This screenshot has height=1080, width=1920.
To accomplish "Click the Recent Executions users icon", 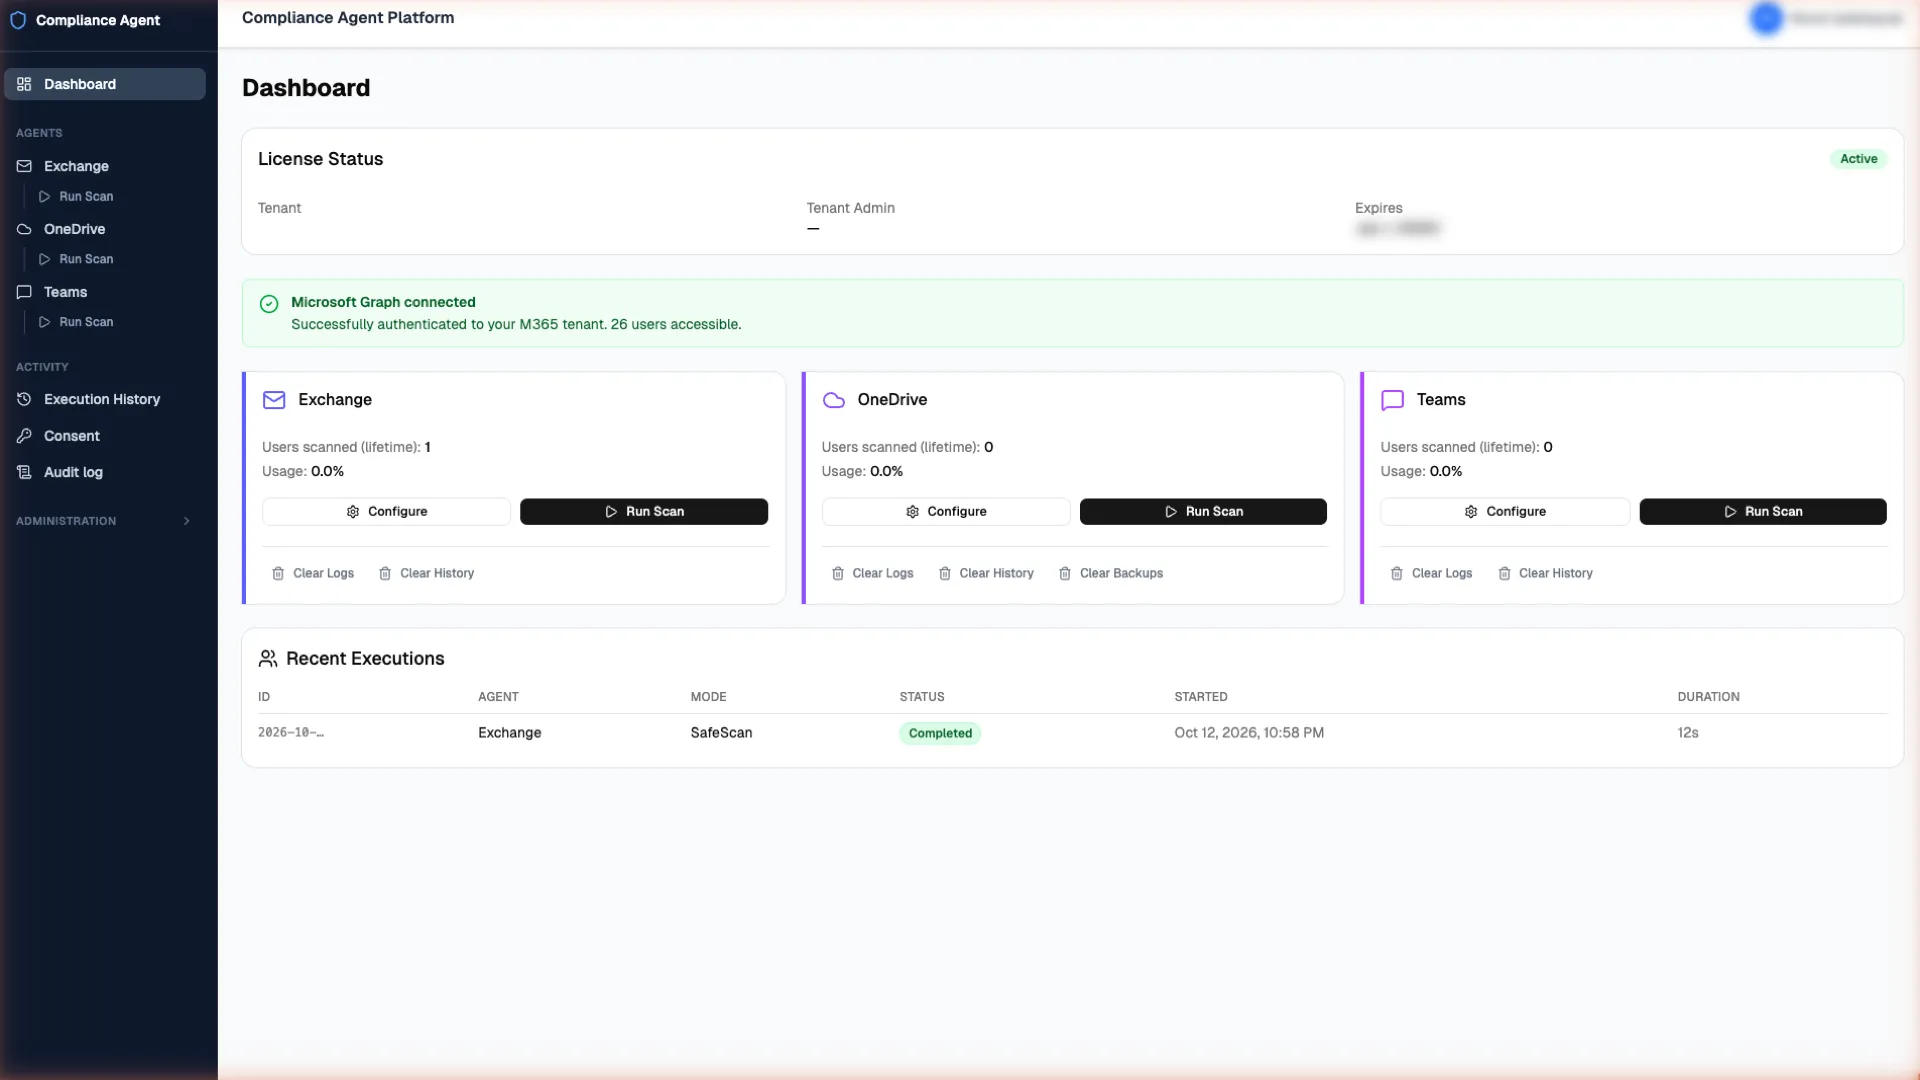I will point(268,659).
